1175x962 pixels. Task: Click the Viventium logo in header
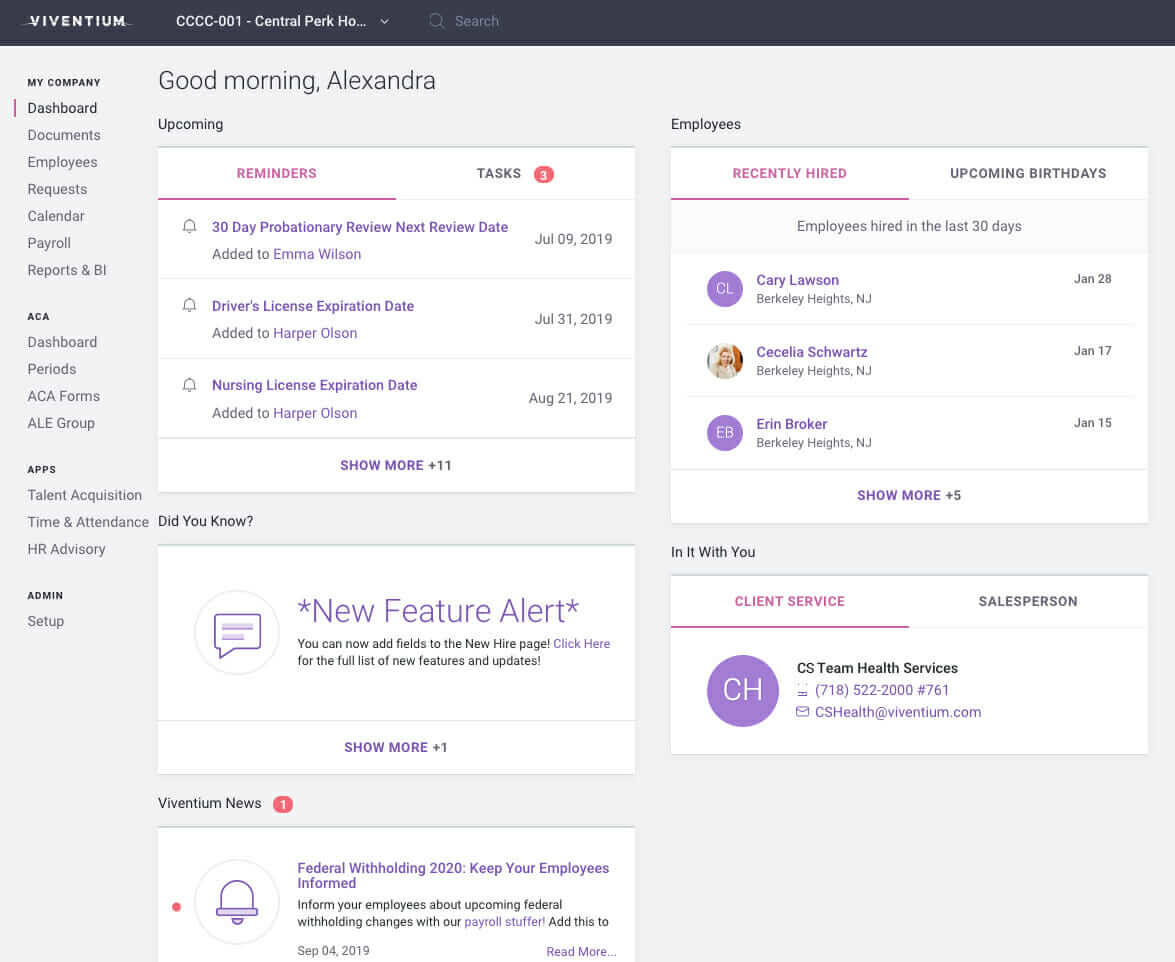tap(78, 21)
